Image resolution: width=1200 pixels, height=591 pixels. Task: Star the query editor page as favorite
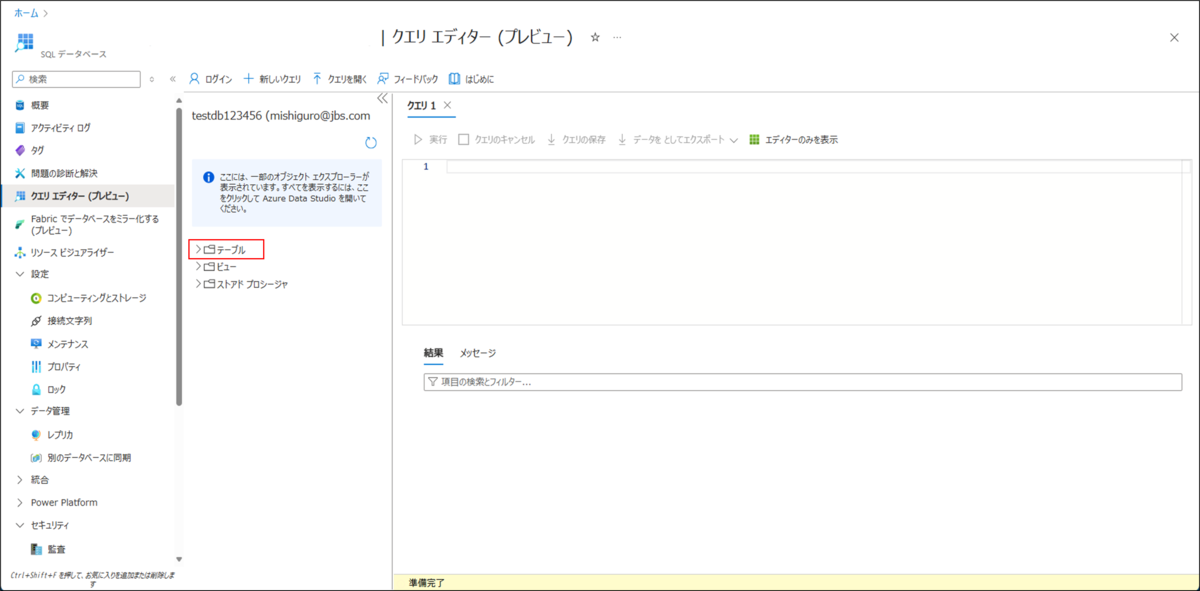tap(596, 34)
